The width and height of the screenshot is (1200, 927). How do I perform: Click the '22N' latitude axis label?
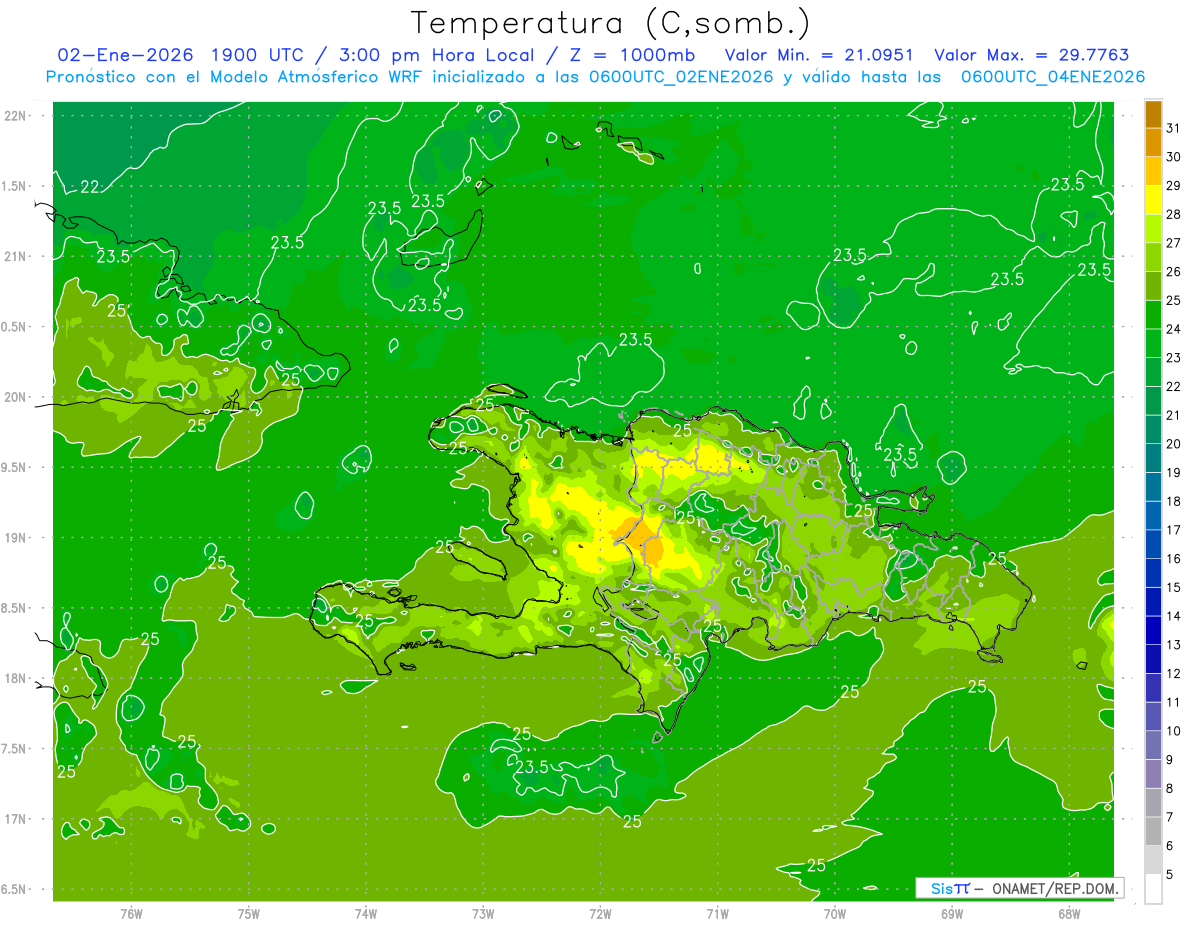(x=16, y=116)
